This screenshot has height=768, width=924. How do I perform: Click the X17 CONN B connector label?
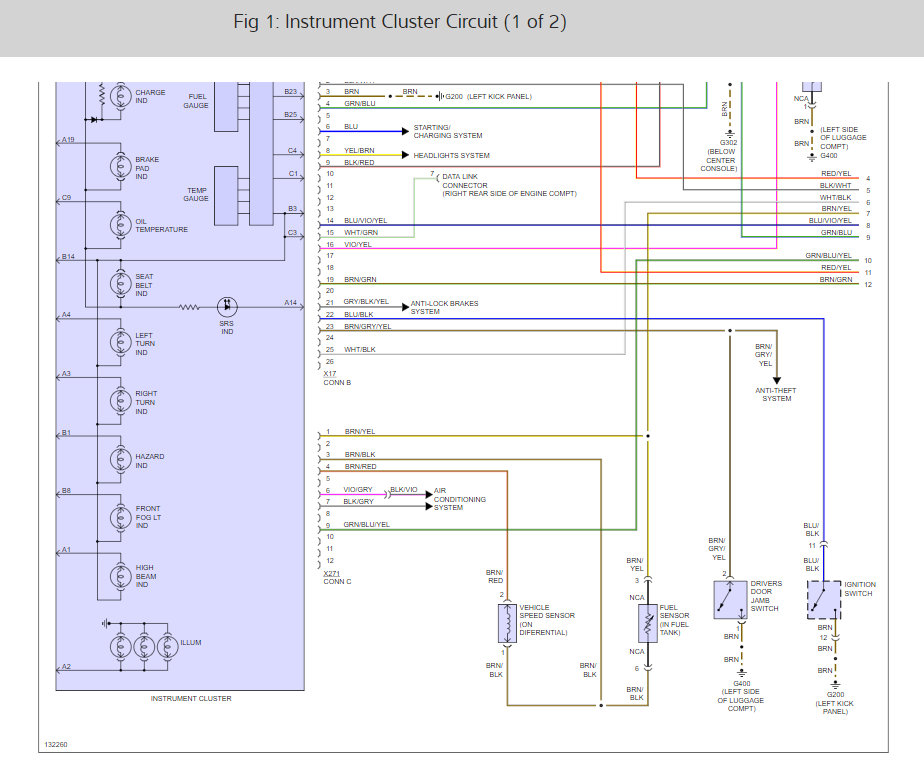click(x=337, y=378)
